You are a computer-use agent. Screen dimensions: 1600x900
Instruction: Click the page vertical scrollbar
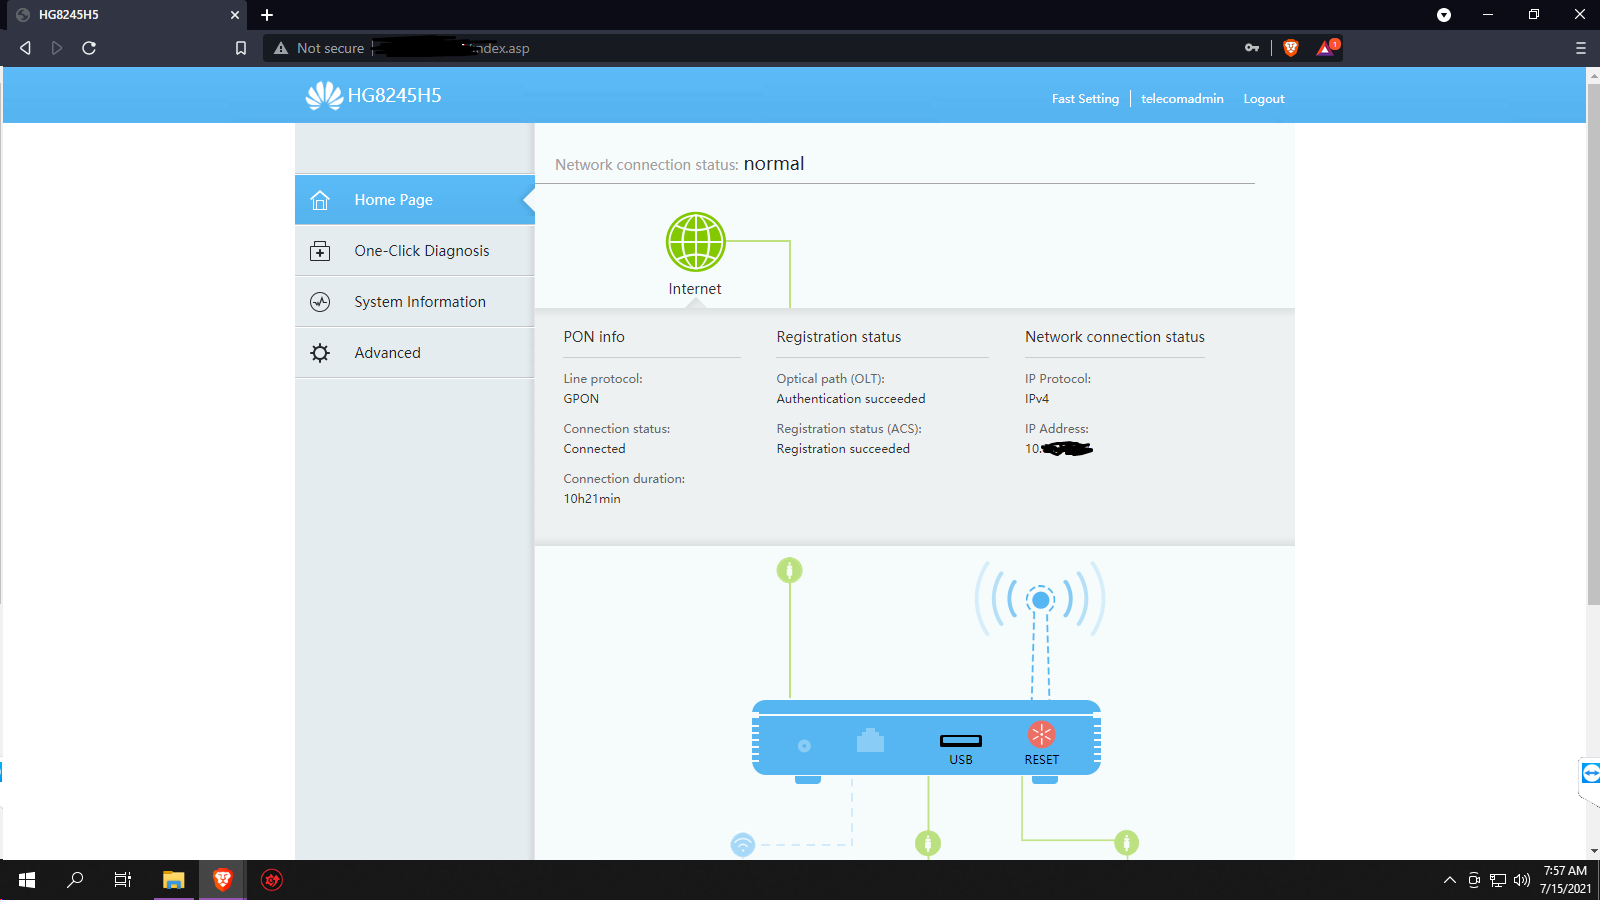click(x=1593, y=345)
